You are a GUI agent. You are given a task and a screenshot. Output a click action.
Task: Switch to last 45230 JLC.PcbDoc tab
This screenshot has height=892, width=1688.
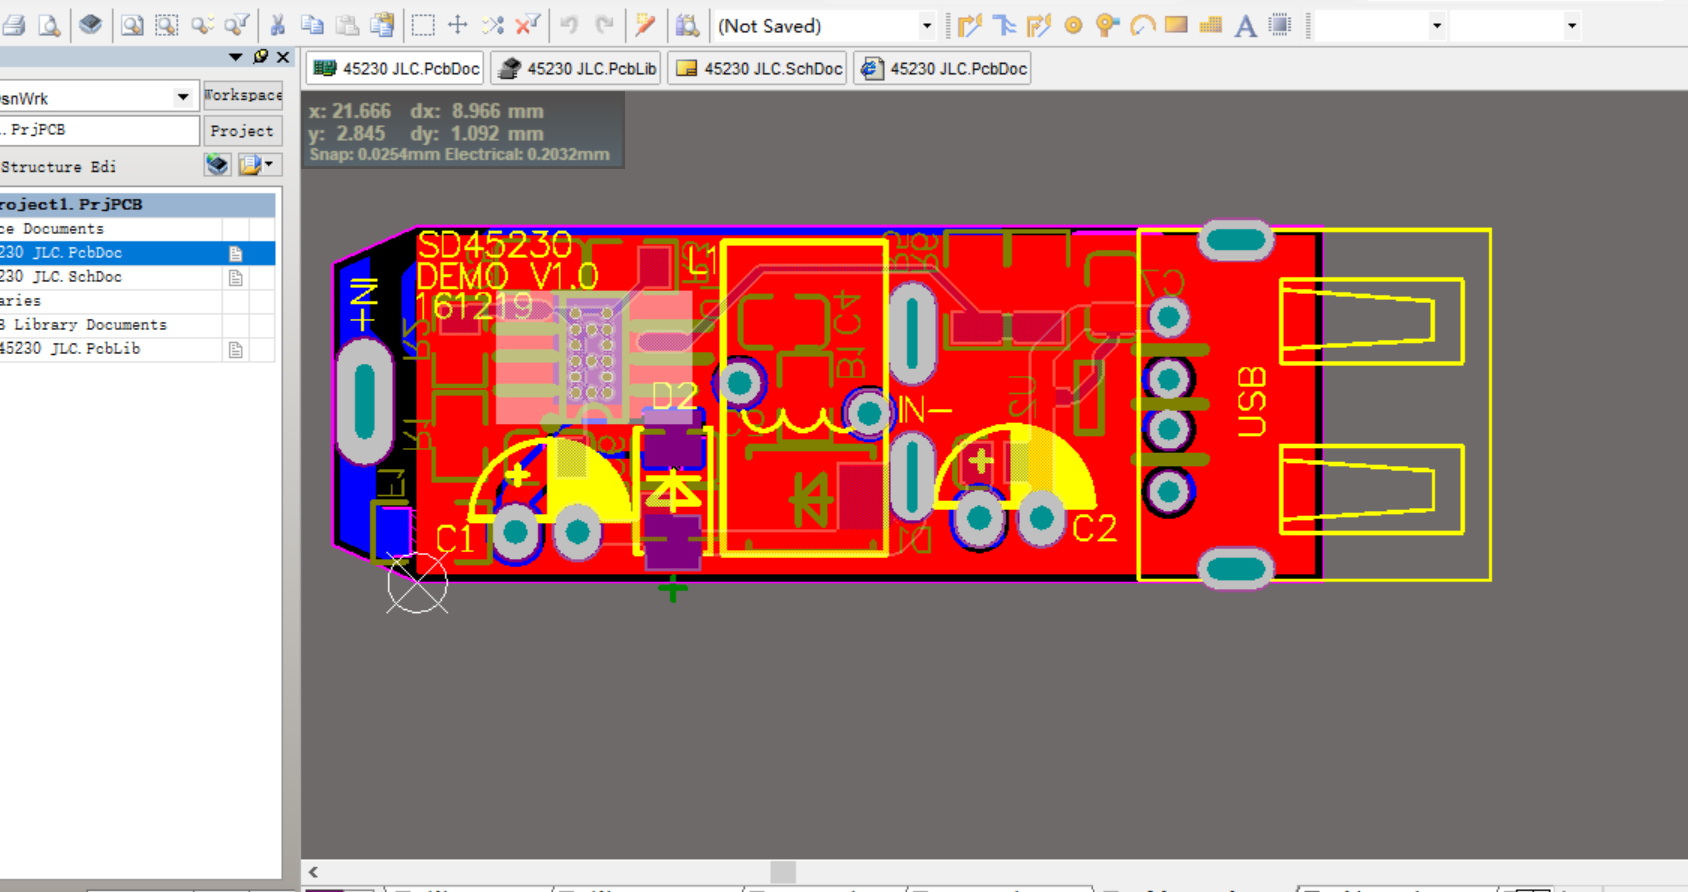tap(943, 68)
